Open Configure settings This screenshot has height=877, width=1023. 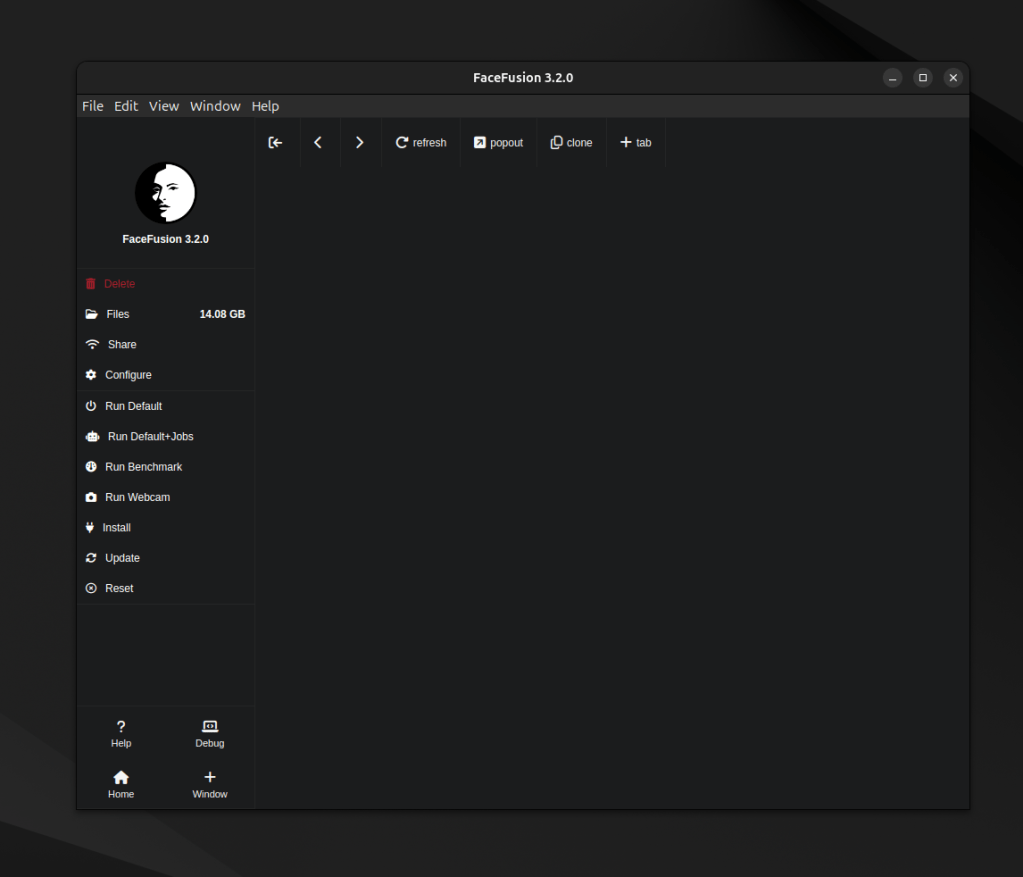coord(128,375)
